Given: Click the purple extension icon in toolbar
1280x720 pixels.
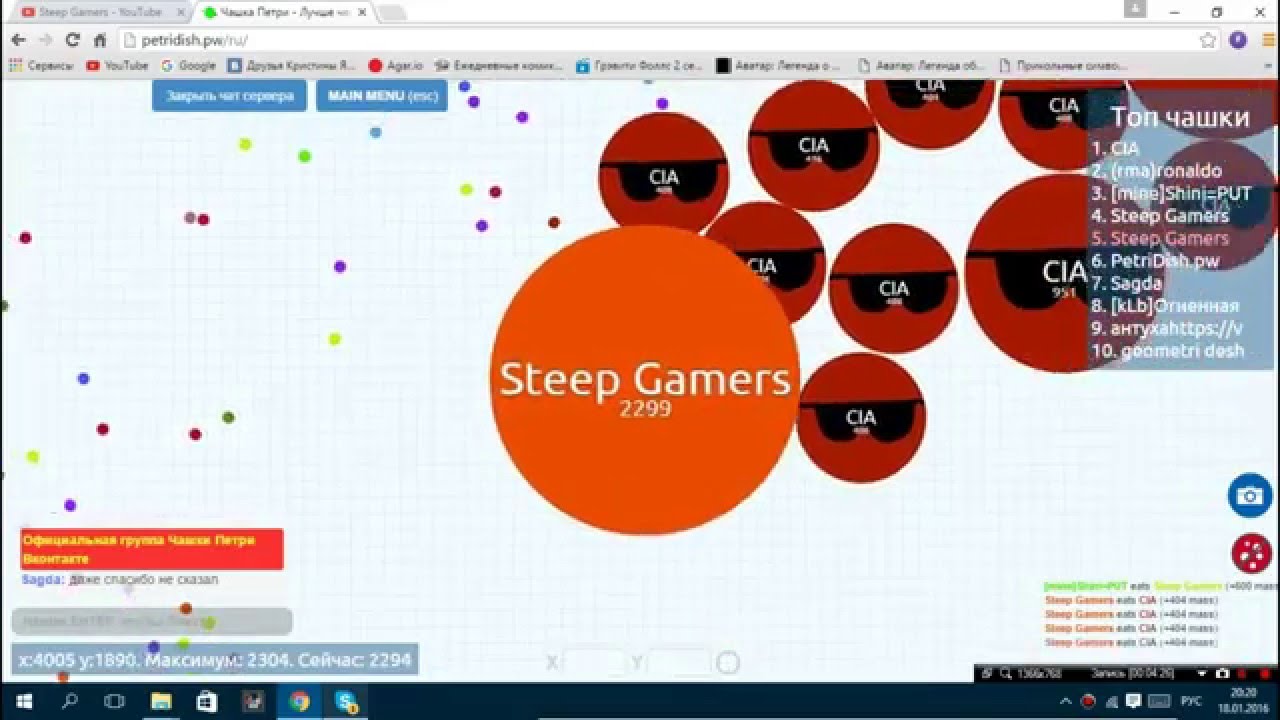Looking at the screenshot, I should tap(1238, 40).
